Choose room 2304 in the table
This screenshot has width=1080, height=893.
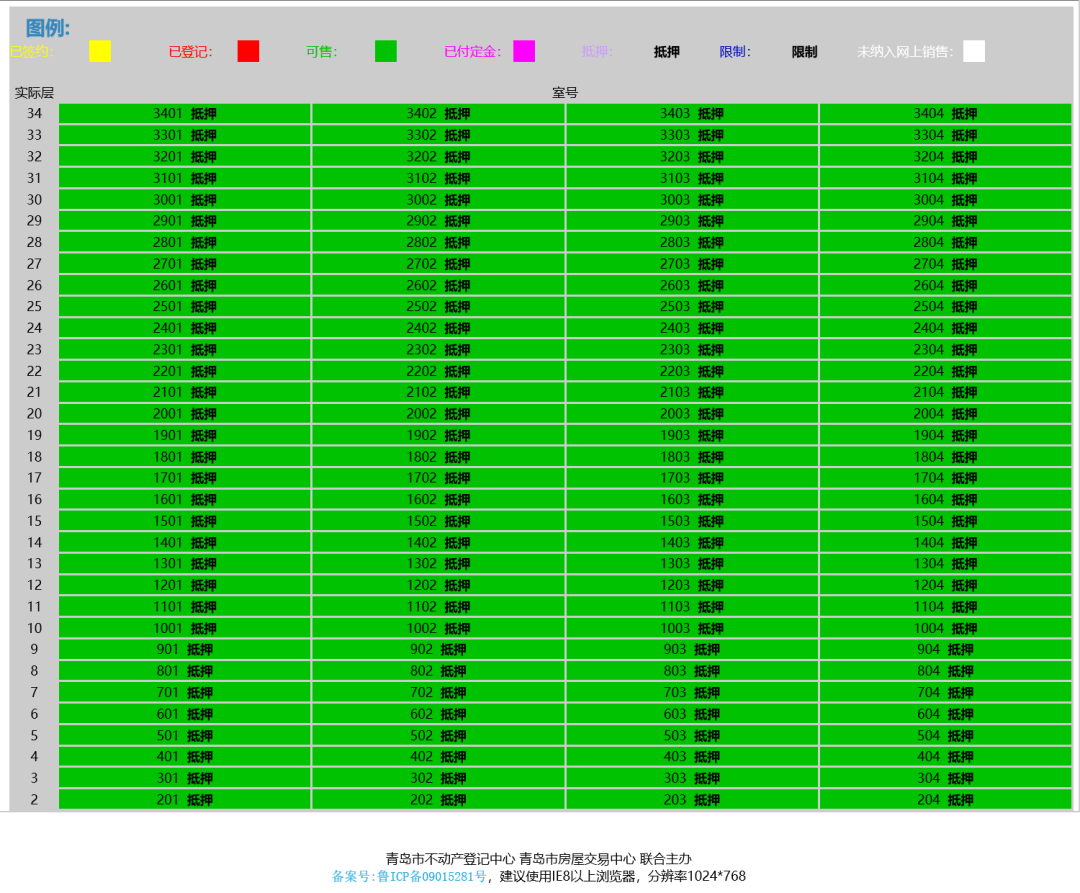[946, 350]
